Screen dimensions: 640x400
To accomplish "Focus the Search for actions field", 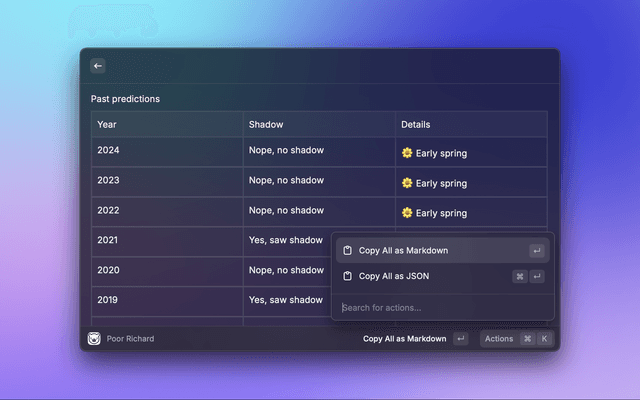I will [x=440, y=307].
